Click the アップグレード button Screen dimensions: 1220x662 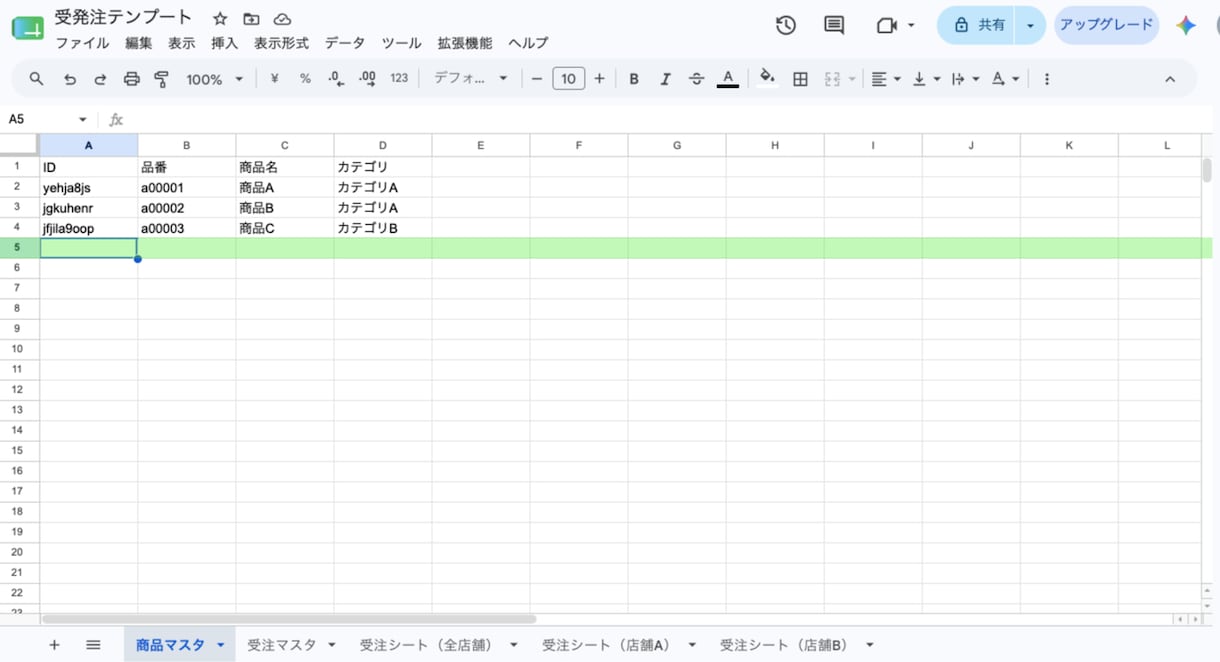click(1106, 25)
